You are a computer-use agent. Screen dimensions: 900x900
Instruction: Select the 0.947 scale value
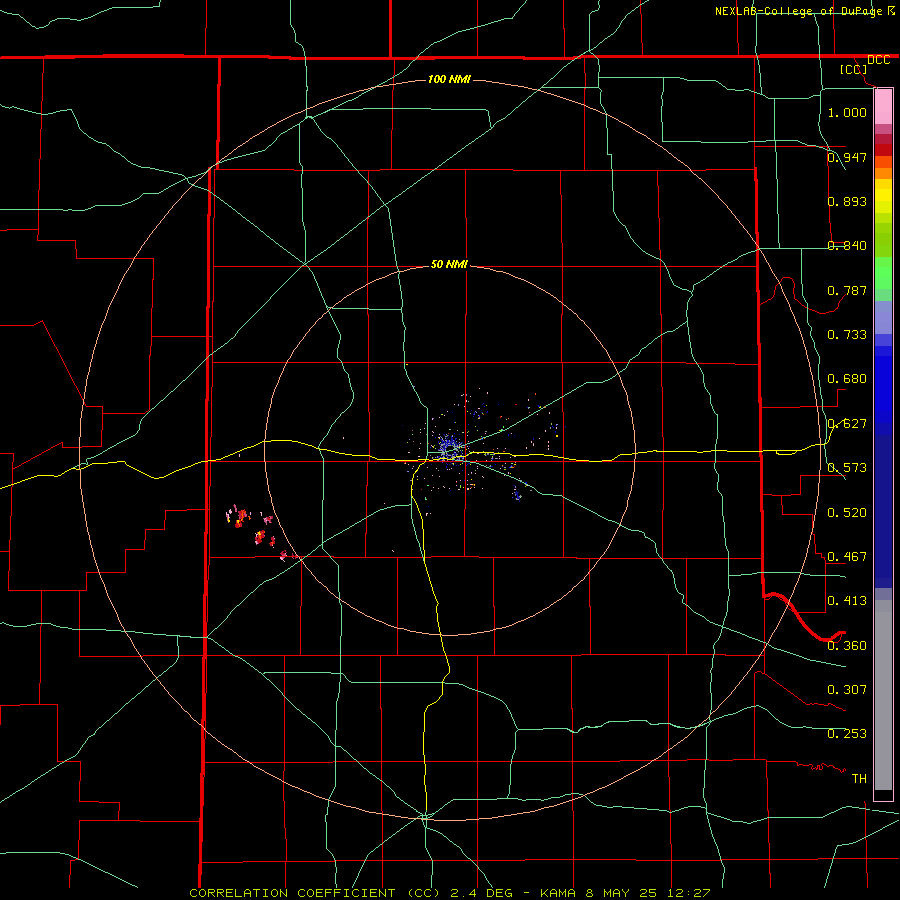pyautogui.click(x=847, y=157)
